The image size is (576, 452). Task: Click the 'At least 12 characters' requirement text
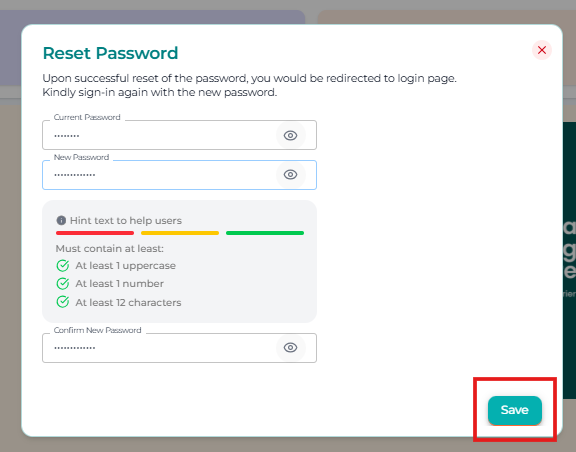[x=128, y=302]
